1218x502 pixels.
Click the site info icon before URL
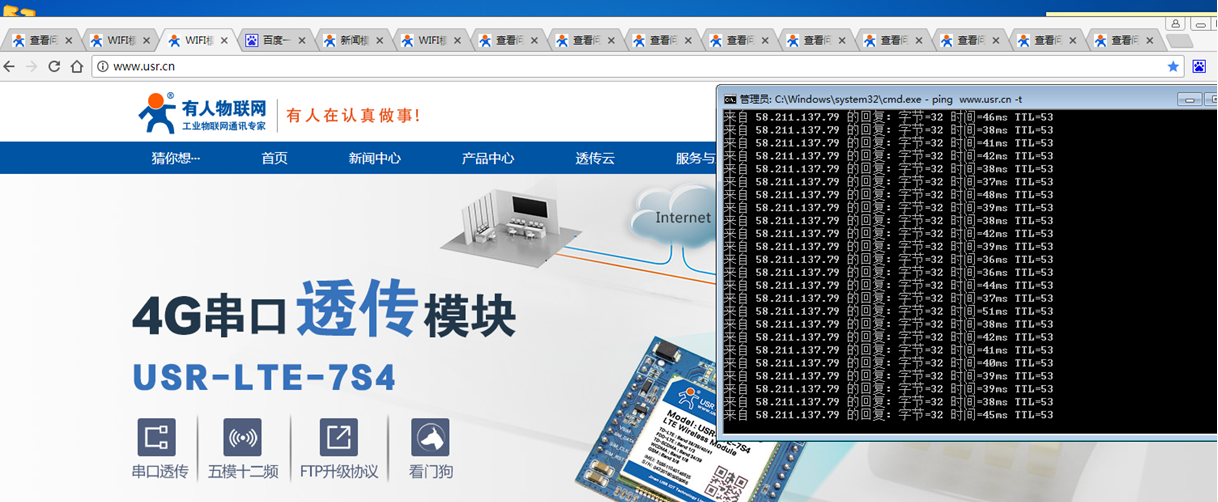[102, 66]
